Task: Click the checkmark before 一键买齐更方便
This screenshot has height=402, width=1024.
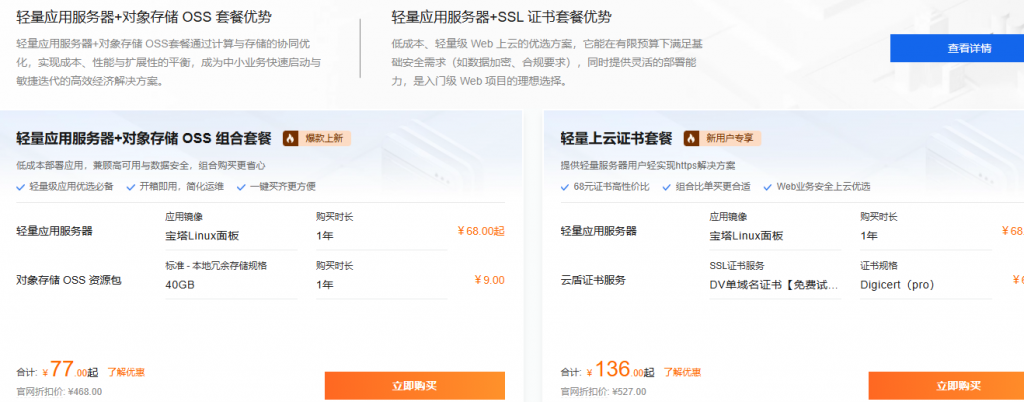Action: (x=242, y=187)
